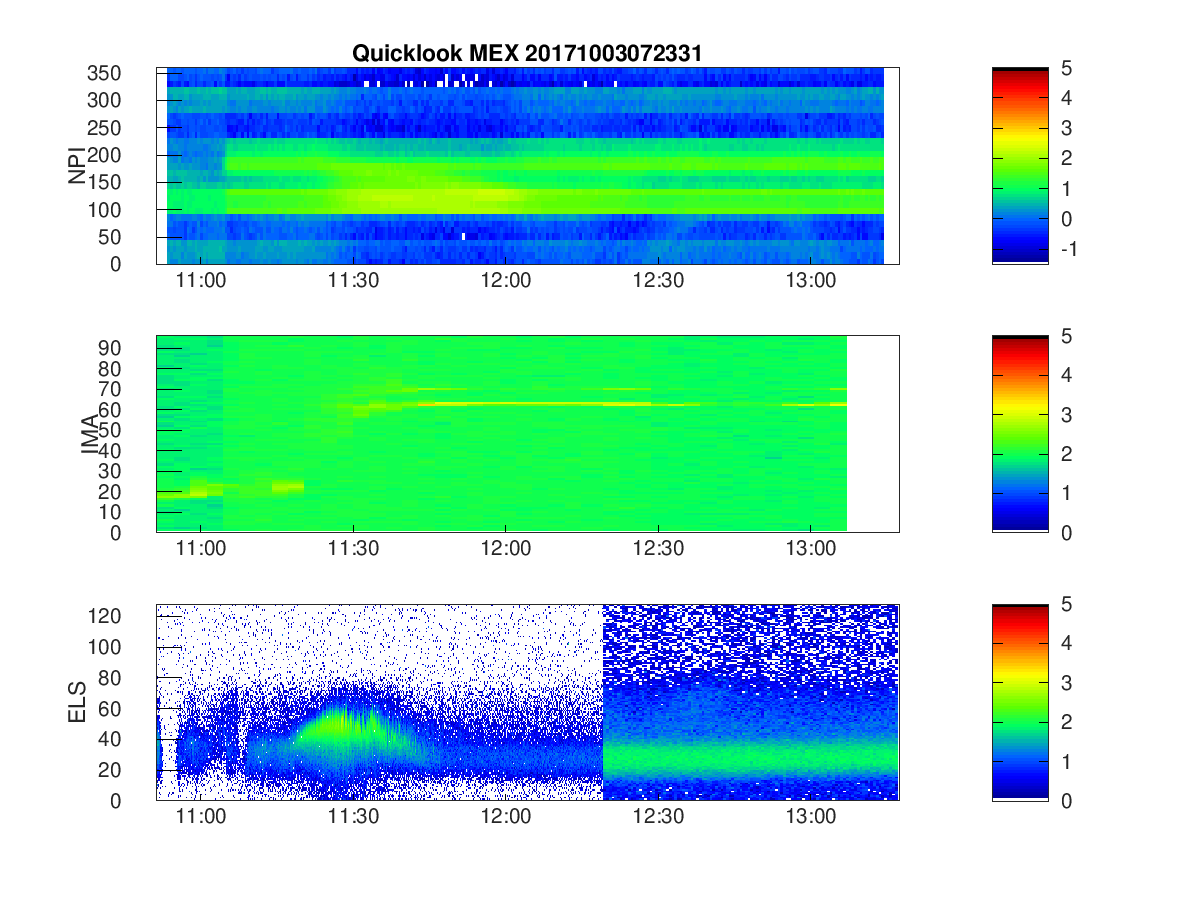Pick the colorbar beside the IMA panel
Viewport: 1200px width, 900px height.
coord(1020,434)
